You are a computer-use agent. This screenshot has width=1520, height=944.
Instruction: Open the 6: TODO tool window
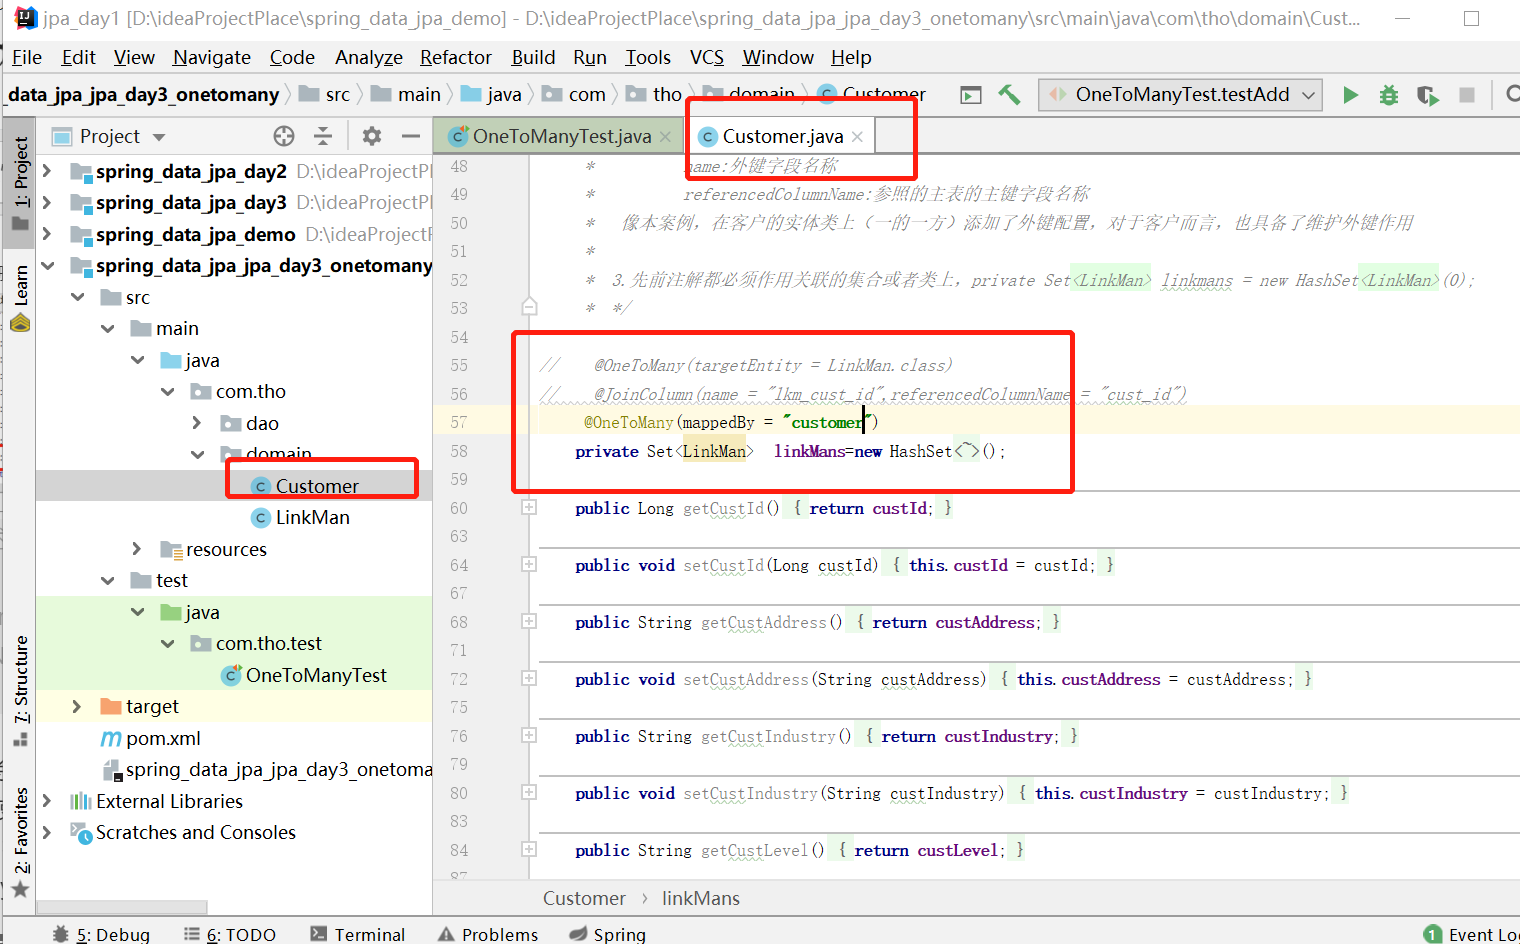tap(230, 934)
